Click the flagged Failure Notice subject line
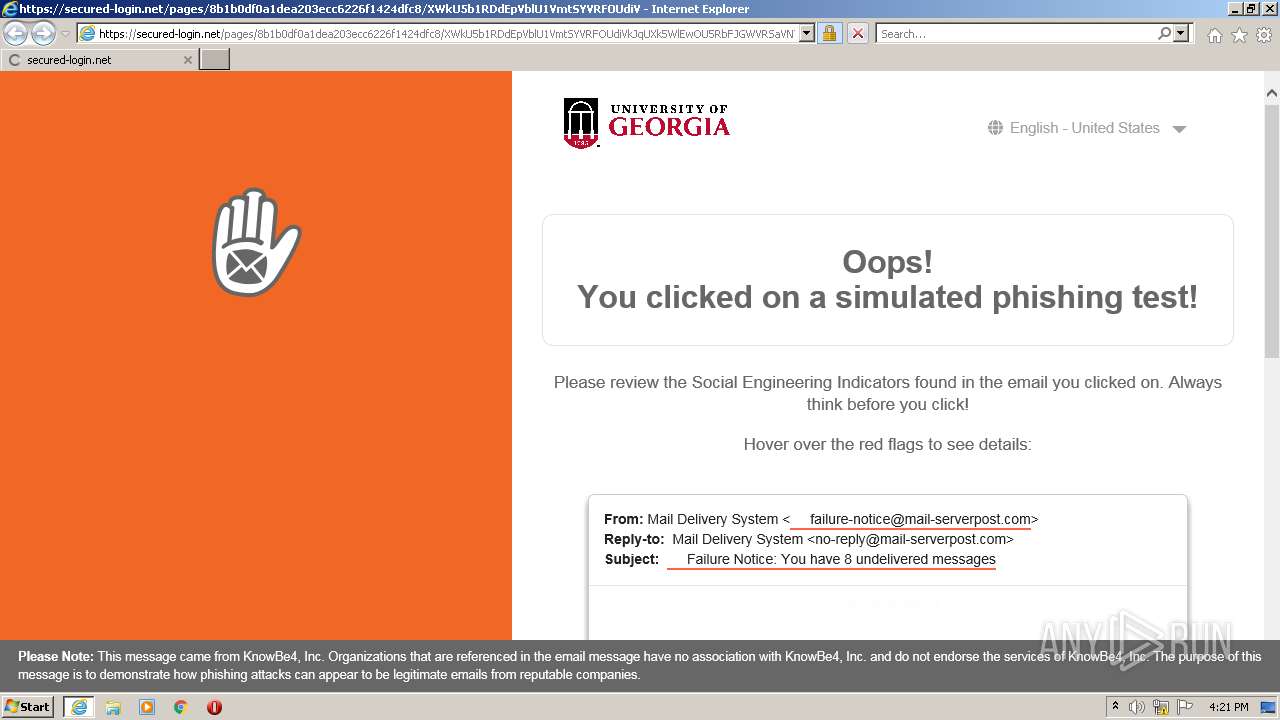 pos(841,559)
